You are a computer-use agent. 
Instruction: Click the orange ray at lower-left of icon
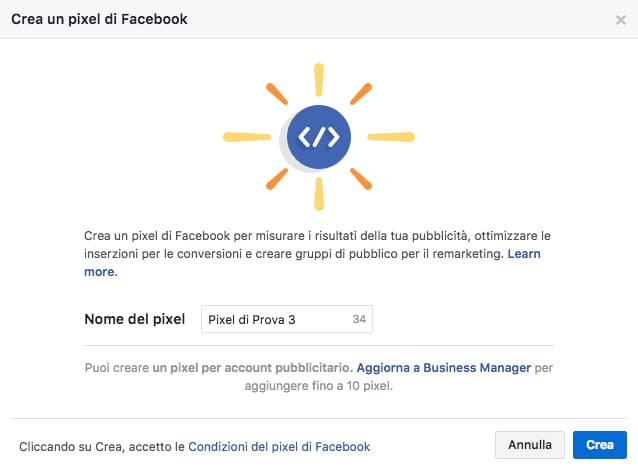tap(277, 179)
